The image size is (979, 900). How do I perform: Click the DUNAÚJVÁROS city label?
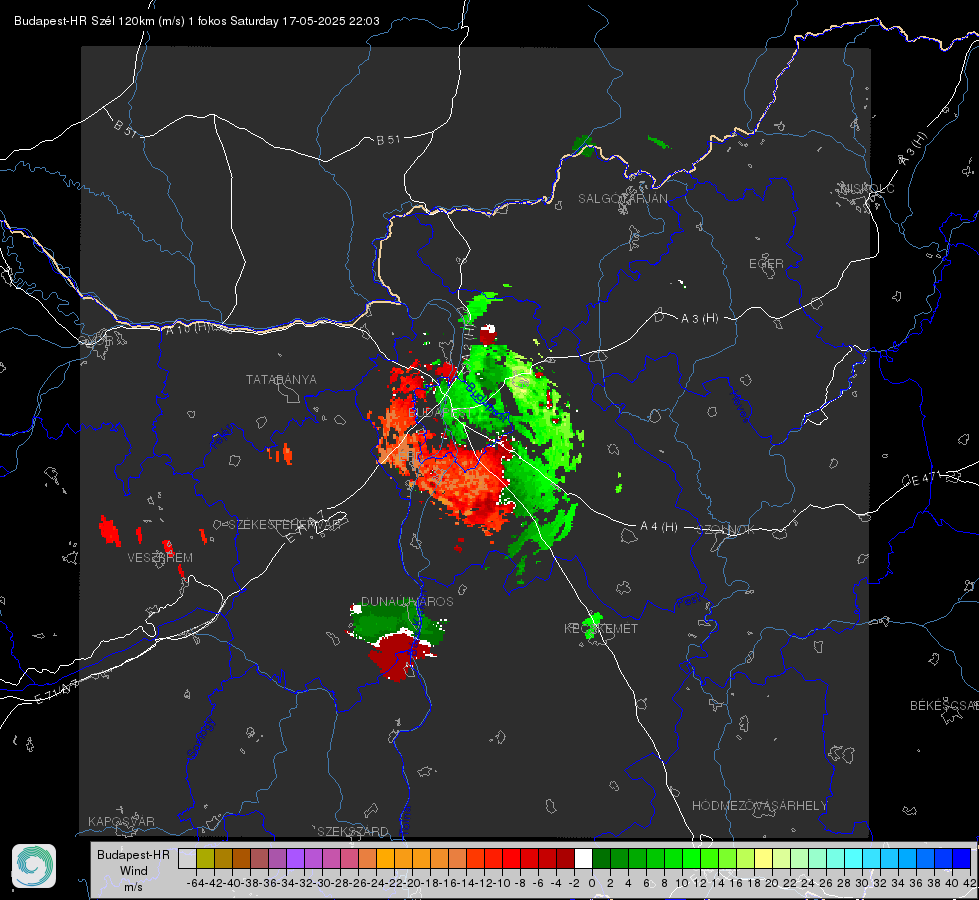(x=407, y=601)
